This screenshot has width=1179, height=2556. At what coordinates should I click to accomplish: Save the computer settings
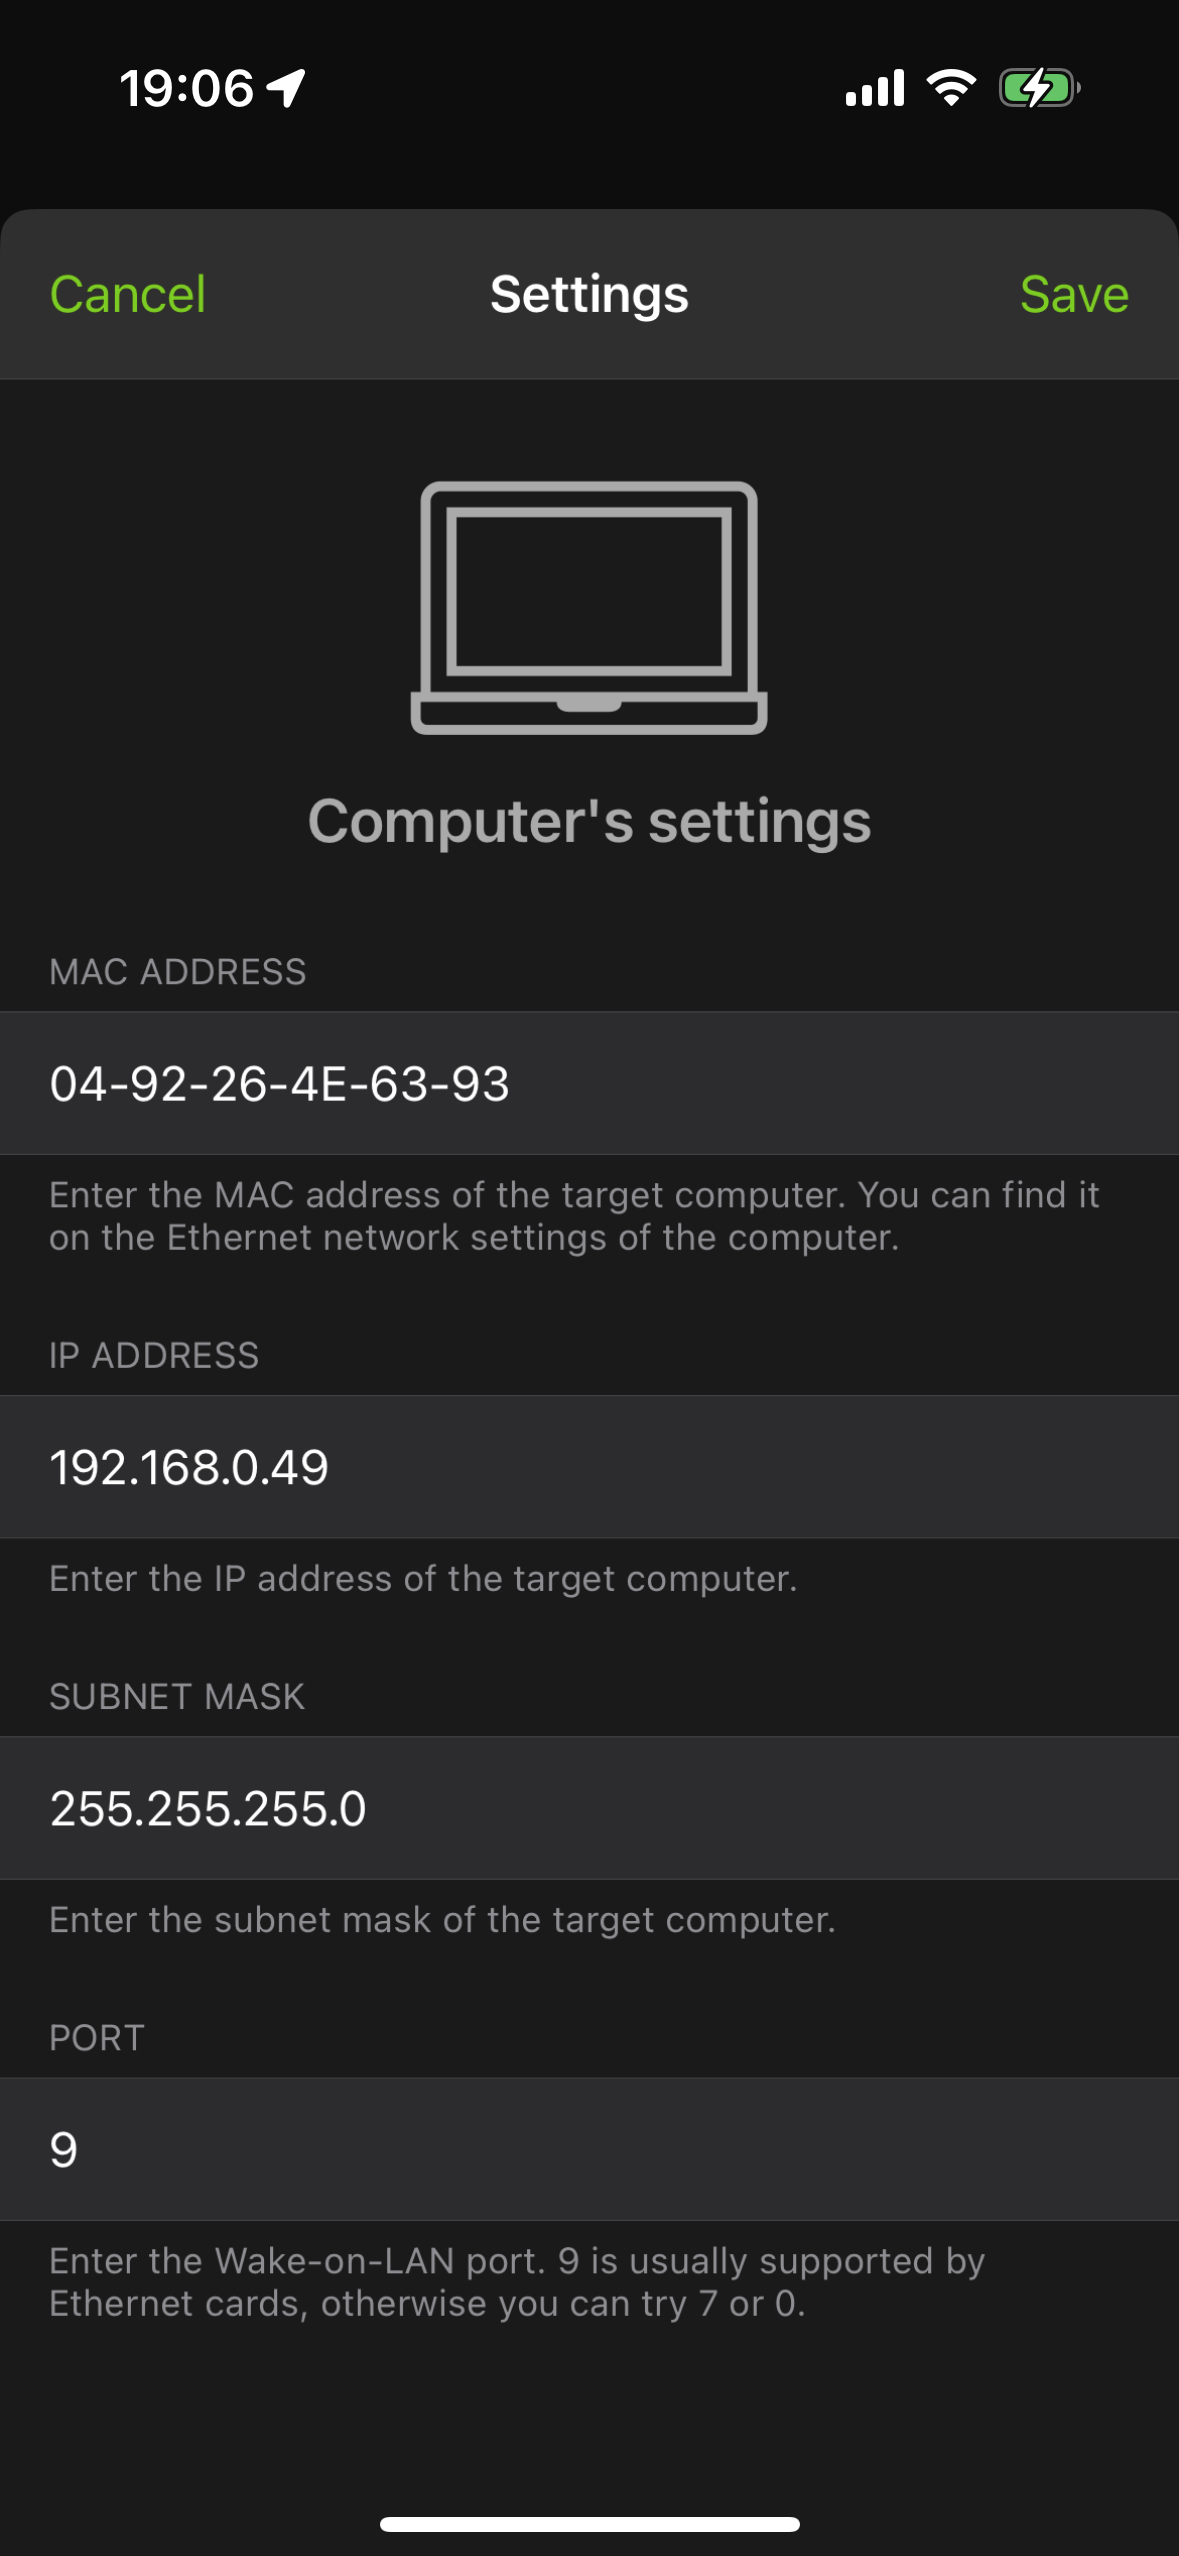tap(1073, 295)
